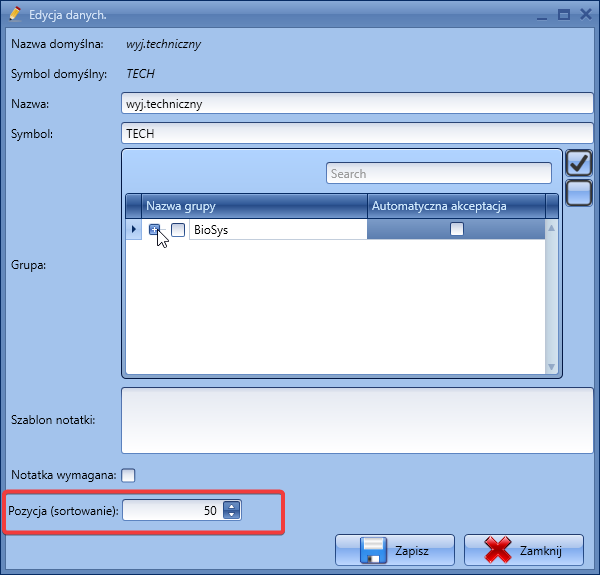
Task: Minimize the Edycja danych window
Action: pyautogui.click(x=541, y=15)
